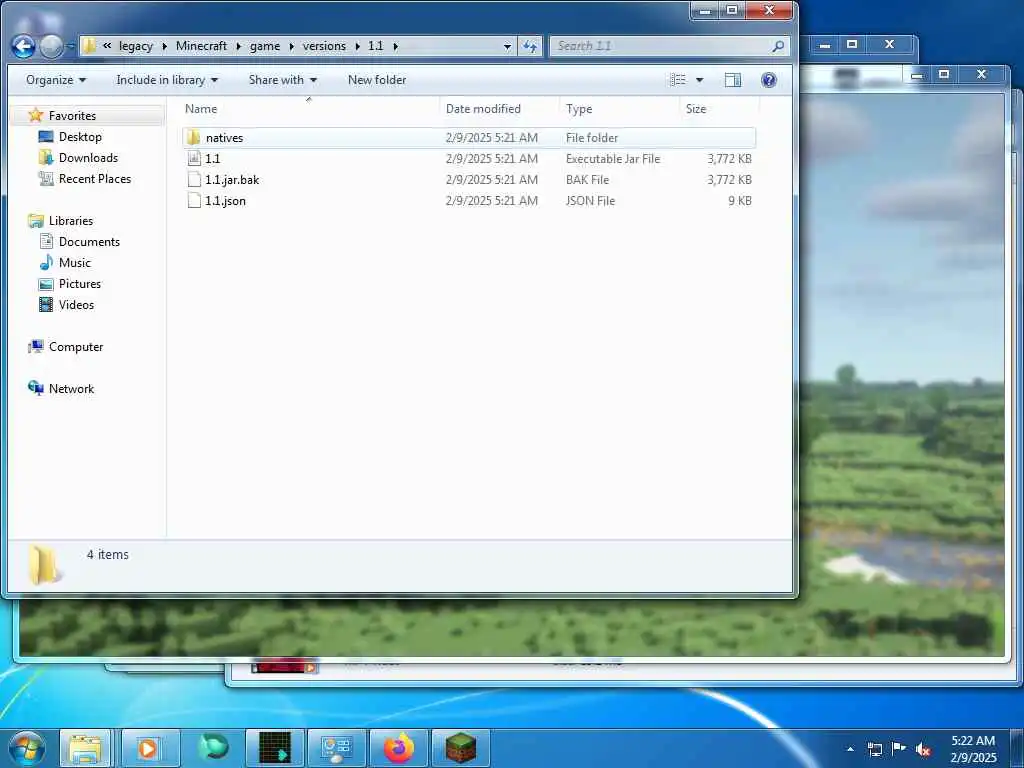Open the Minecraft grass block taskbar icon
The image size is (1024, 768).
460,748
